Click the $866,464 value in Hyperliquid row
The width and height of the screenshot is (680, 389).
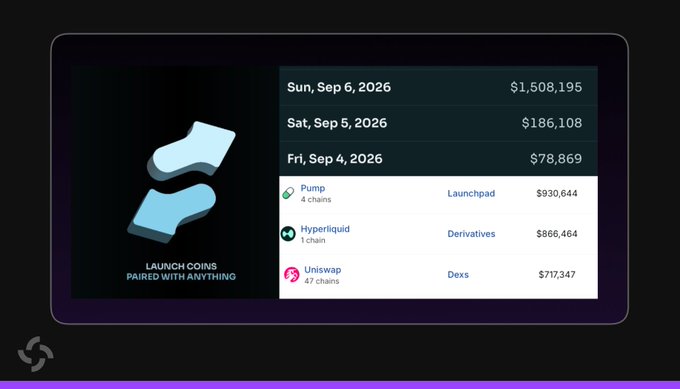(557, 234)
